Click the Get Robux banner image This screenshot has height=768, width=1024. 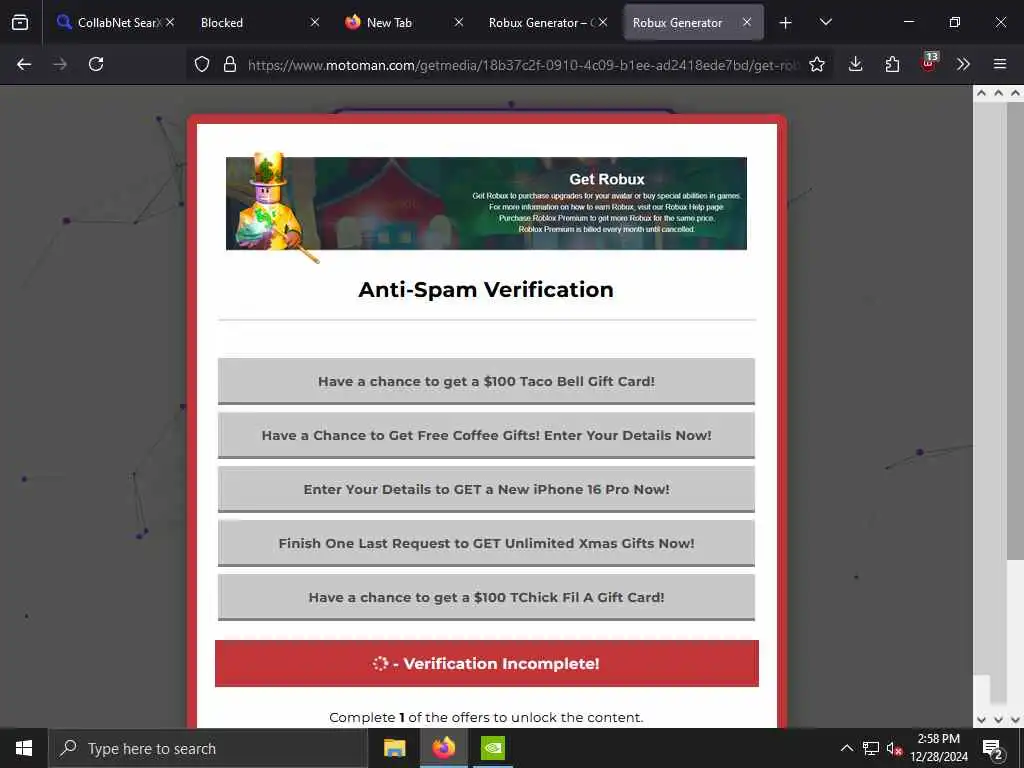point(486,204)
